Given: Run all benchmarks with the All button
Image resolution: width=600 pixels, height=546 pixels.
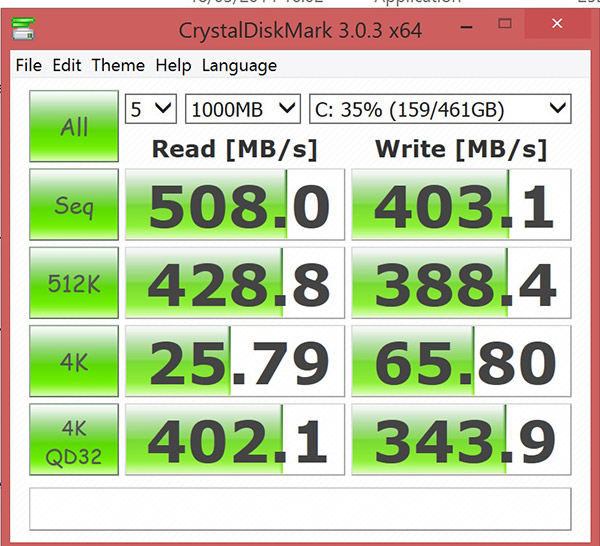Looking at the screenshot, I should point(74,126).
